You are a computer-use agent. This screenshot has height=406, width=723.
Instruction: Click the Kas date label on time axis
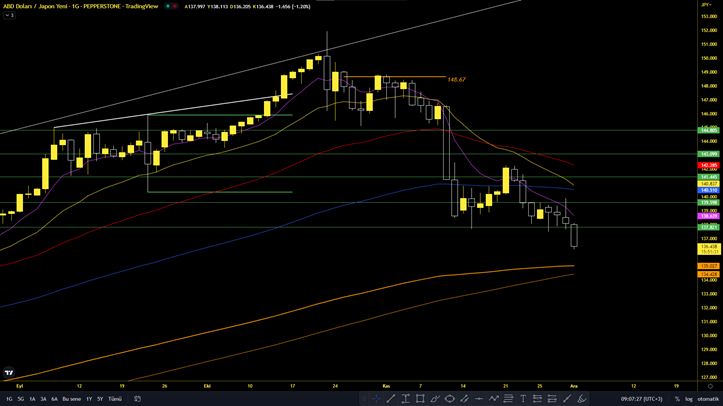tap(386, 386)
